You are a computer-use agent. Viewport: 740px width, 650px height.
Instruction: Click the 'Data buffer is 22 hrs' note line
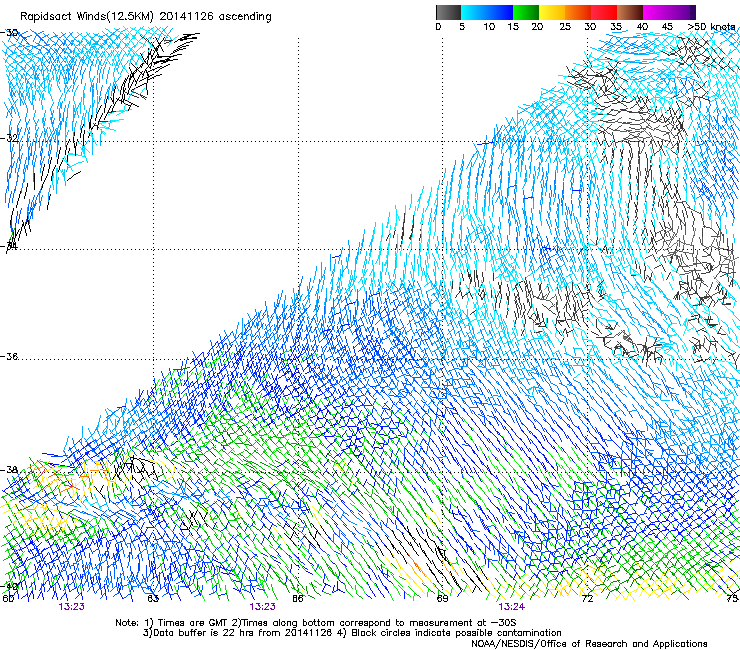tap(352, 633)
